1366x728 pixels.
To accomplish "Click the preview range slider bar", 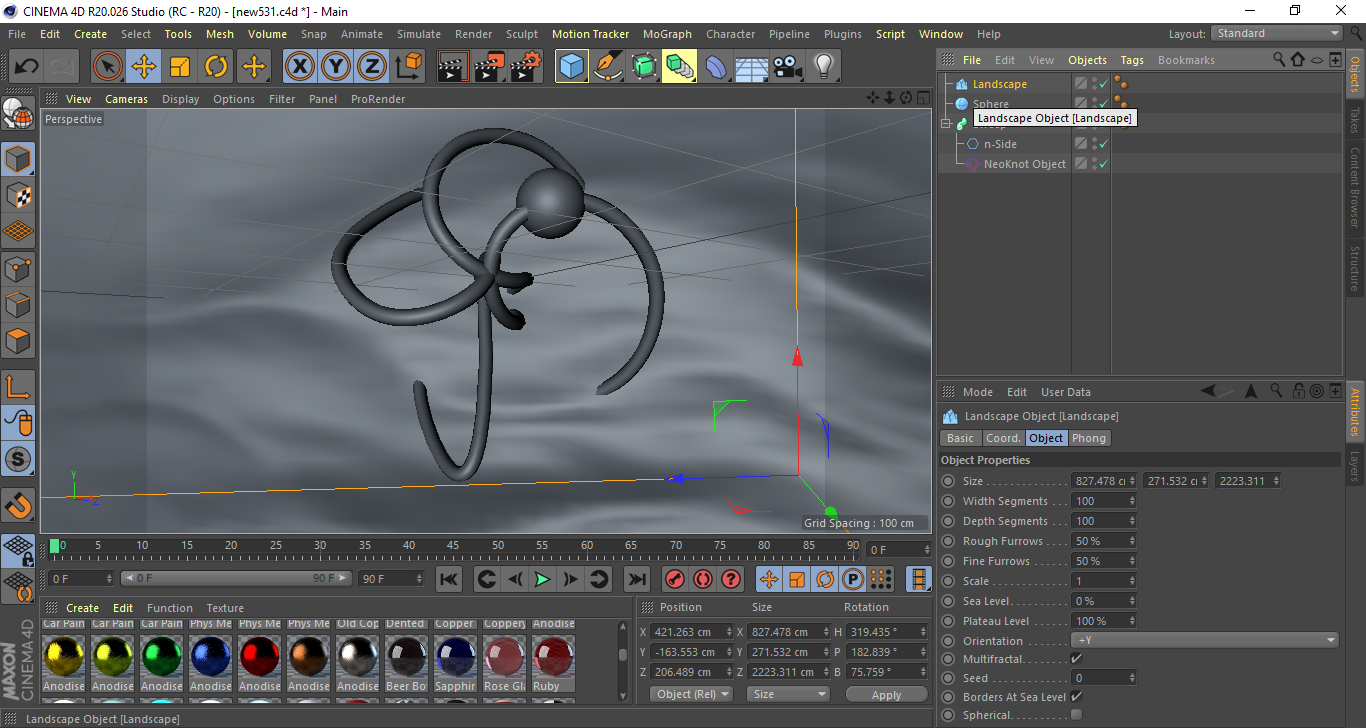I will click(x=236, y=578).
